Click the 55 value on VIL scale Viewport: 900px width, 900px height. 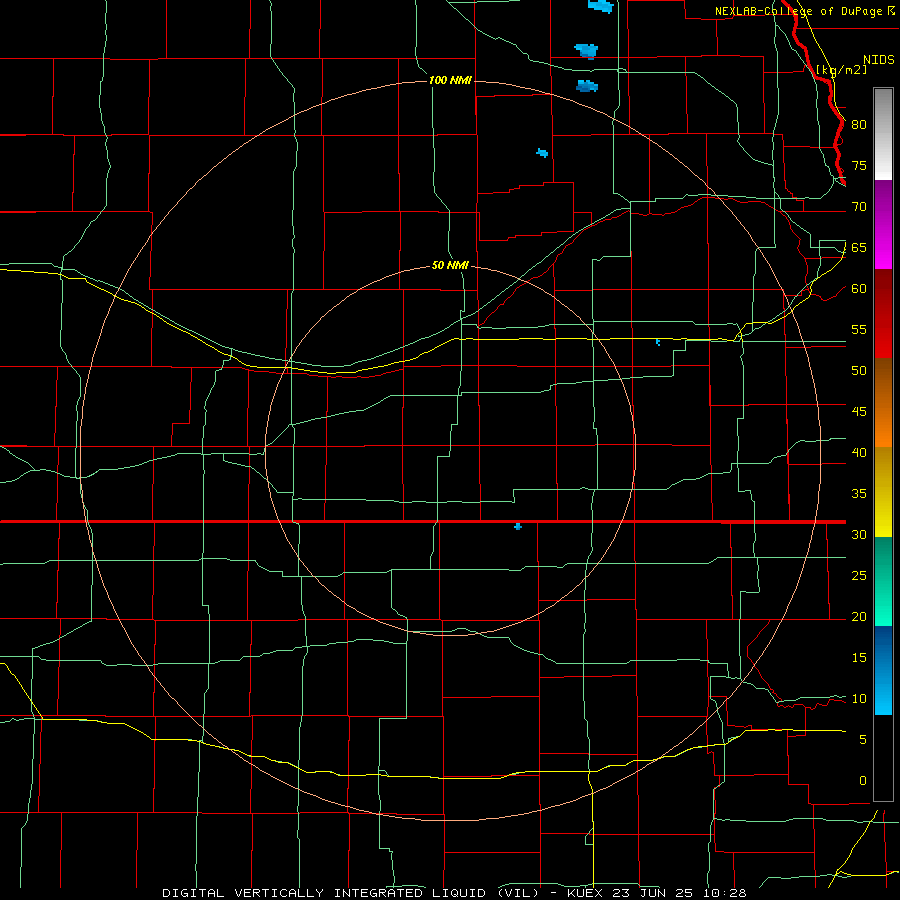[x=859, y=329]
